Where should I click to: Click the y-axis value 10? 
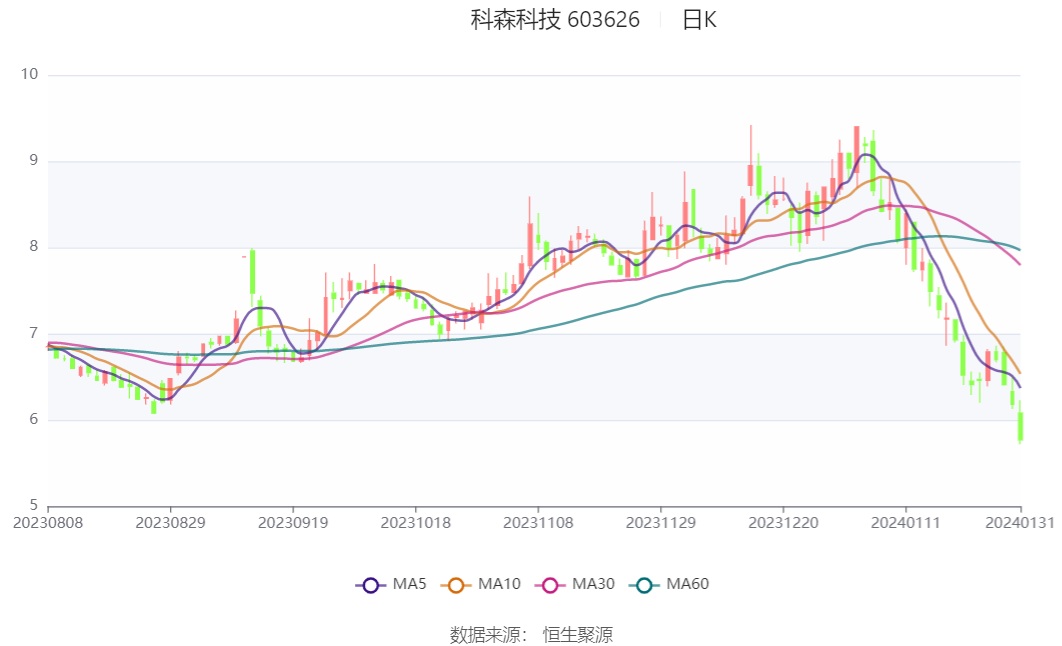pyautogui.click(x=29, y=74)
